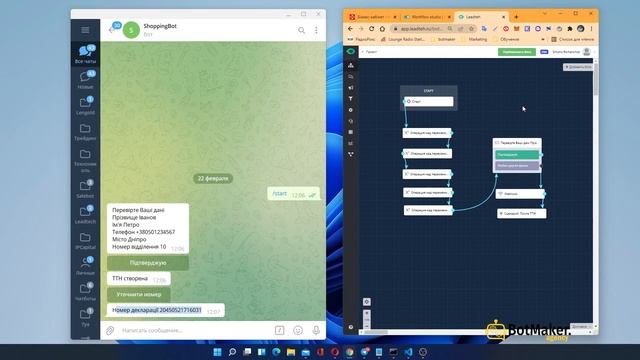Open the Lounge Radio bookmark
Image resolution: width=640 pixels, height=360 pixels.
[402, 39]
